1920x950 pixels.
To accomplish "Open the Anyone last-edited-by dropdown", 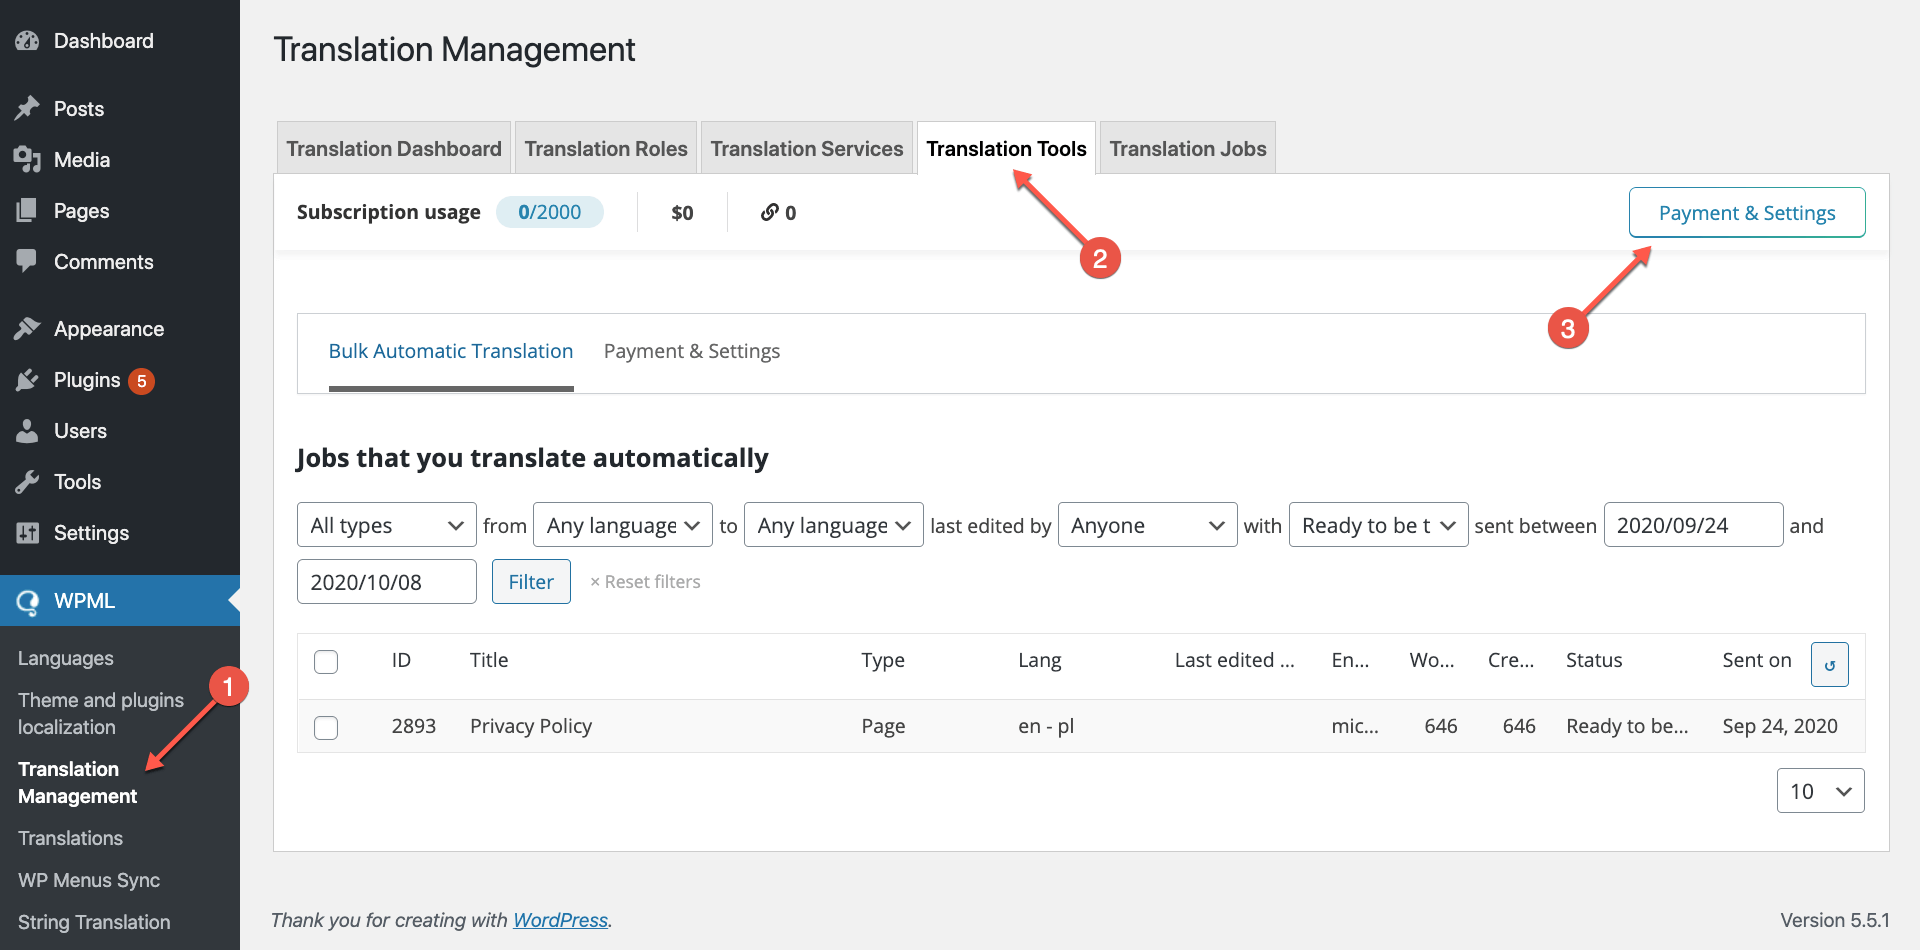I will [1148, 525].
